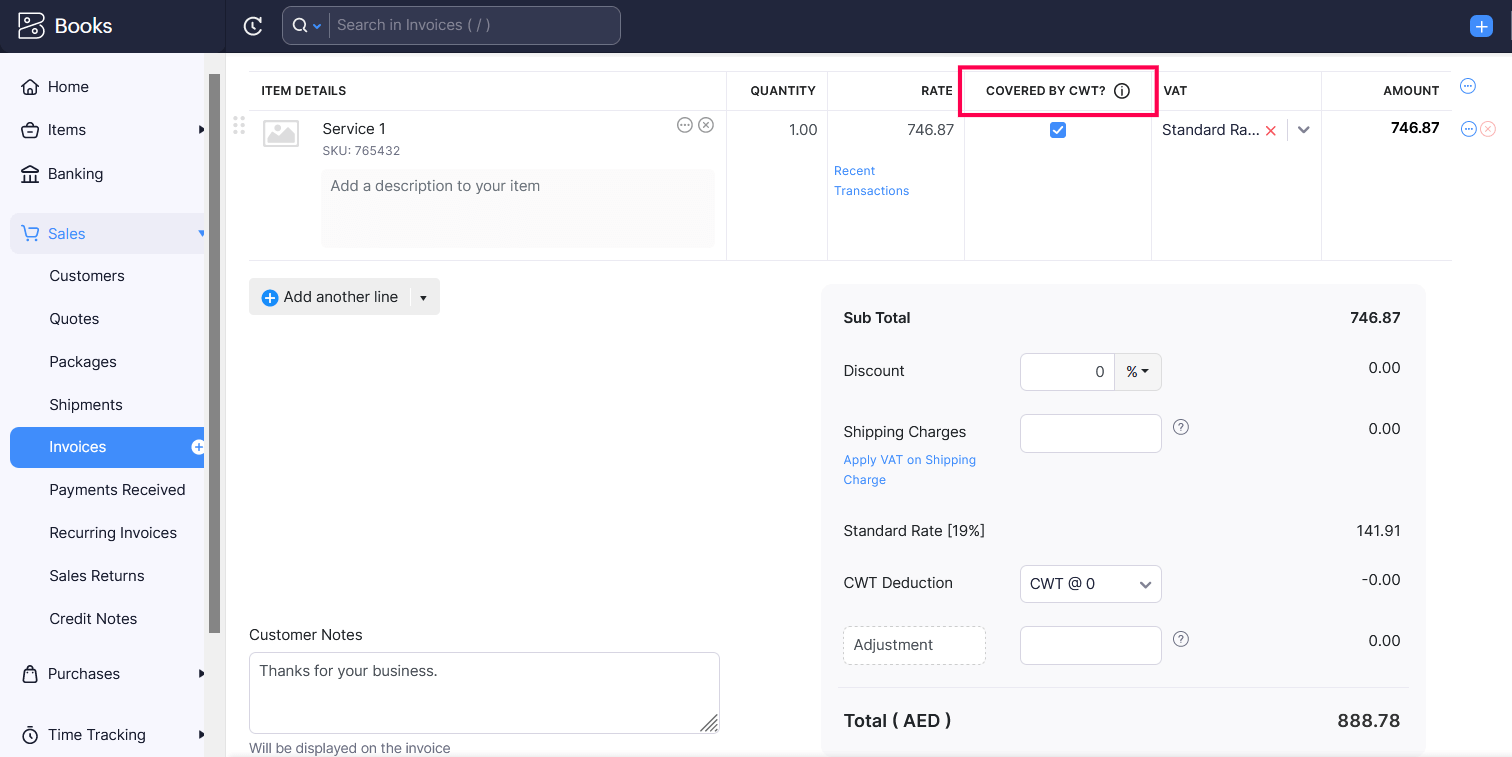This screenshot has height=757, width=1512.
Task: Click the Customer Notes text area
Action: (x=484, y=692)
